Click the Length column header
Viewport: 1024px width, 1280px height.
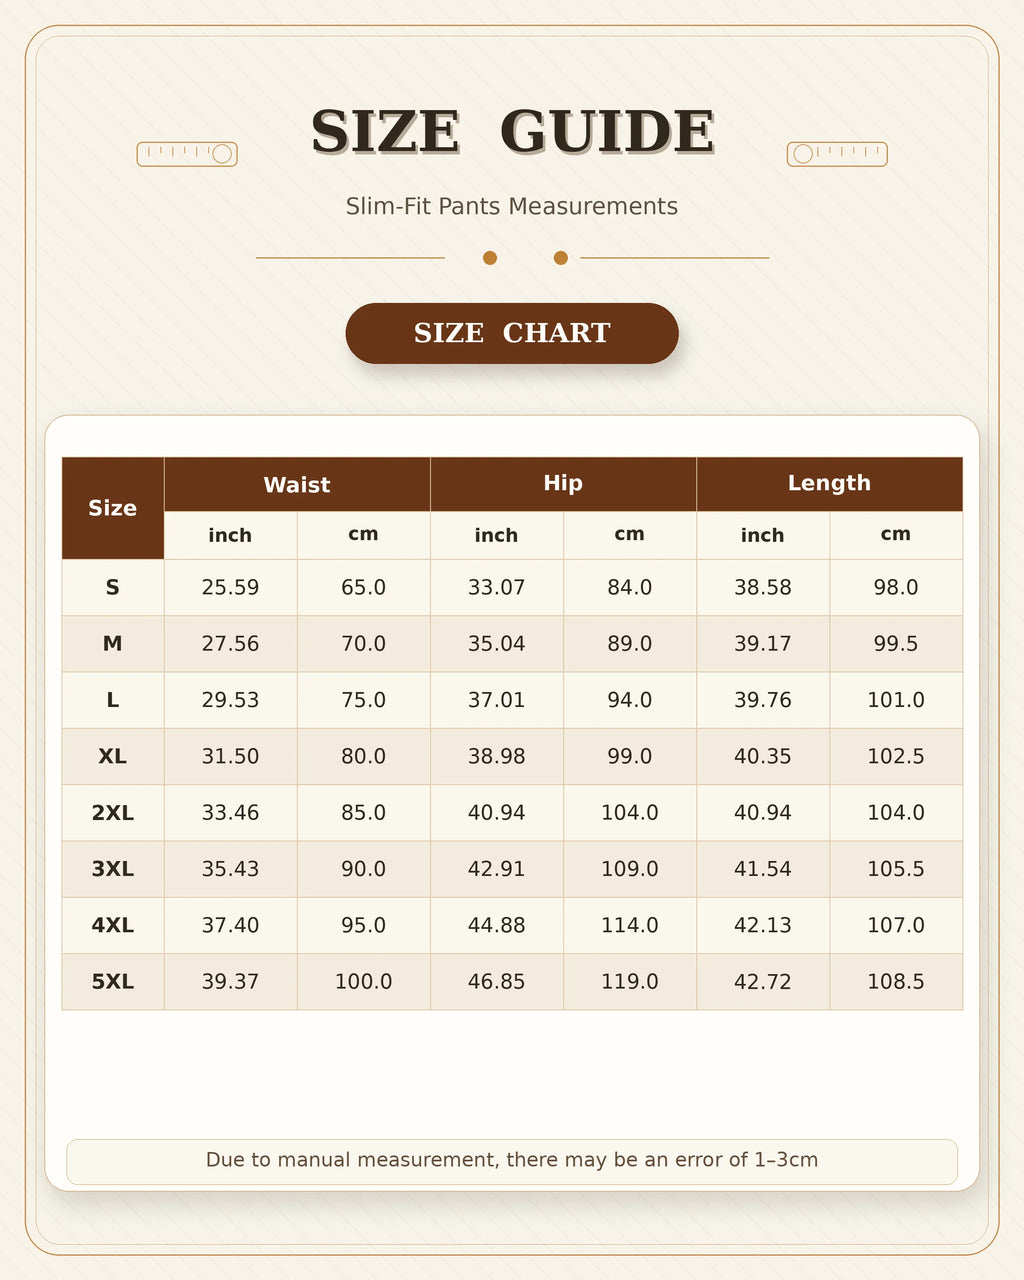pos(829,484)
